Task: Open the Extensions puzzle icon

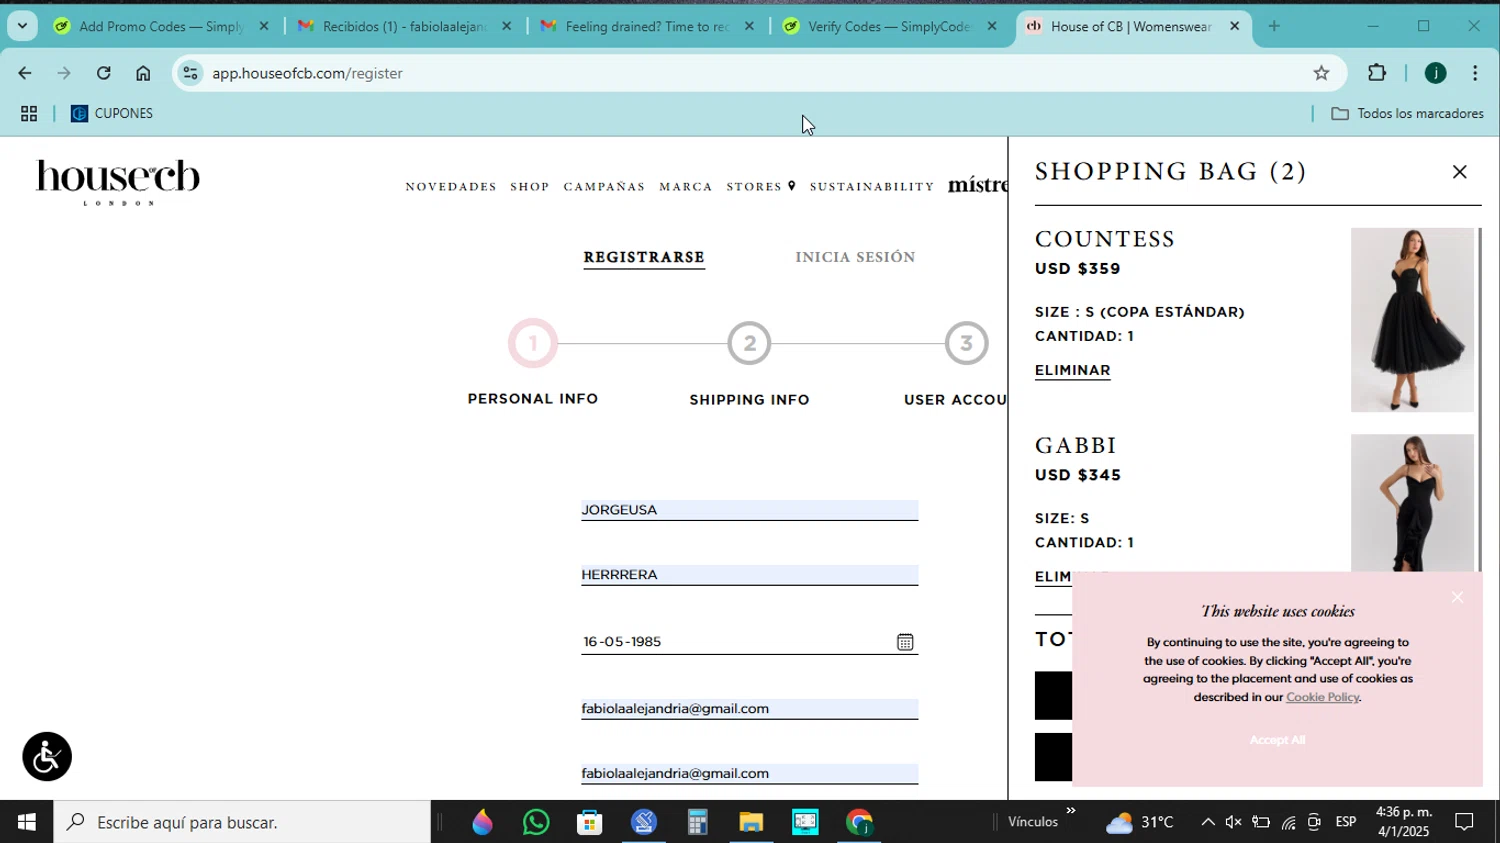Action: [1377, 73]
